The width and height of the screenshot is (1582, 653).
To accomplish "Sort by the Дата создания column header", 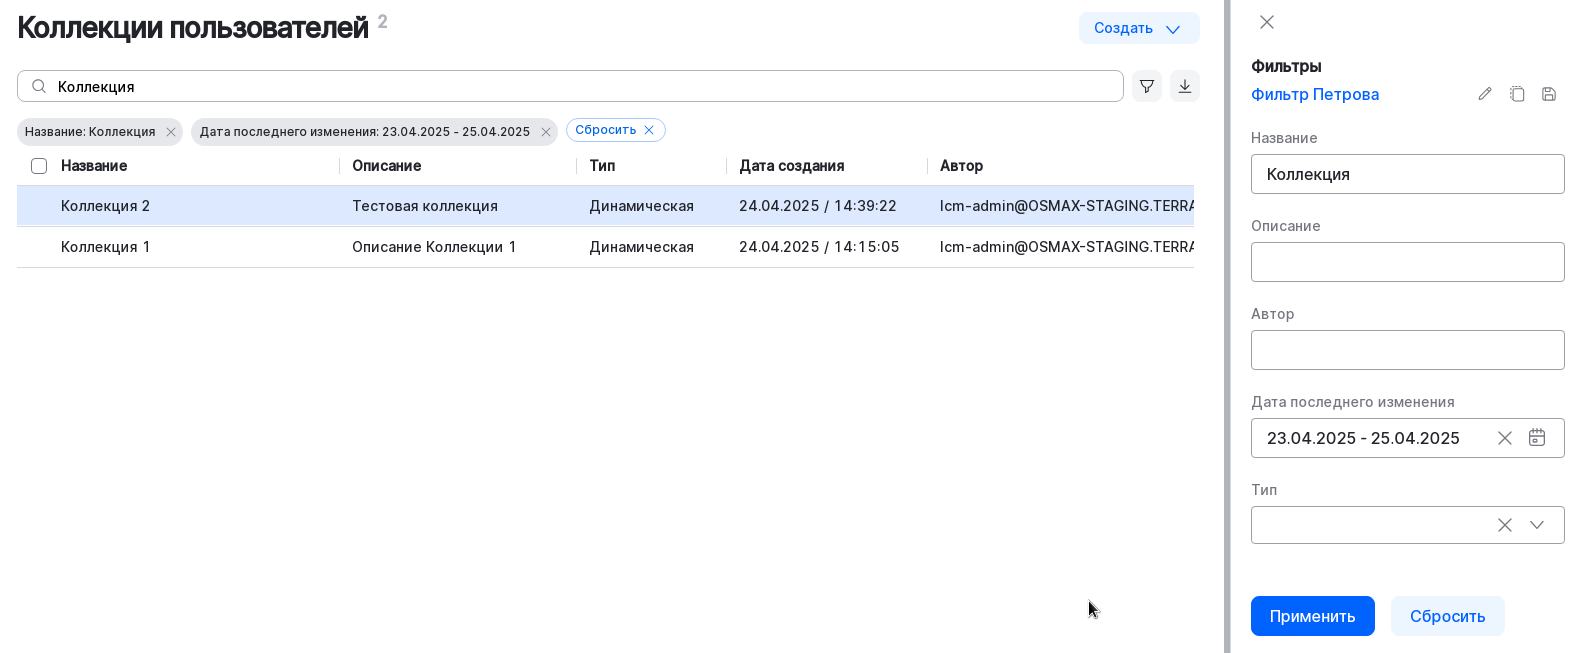I will coord(791,166).
